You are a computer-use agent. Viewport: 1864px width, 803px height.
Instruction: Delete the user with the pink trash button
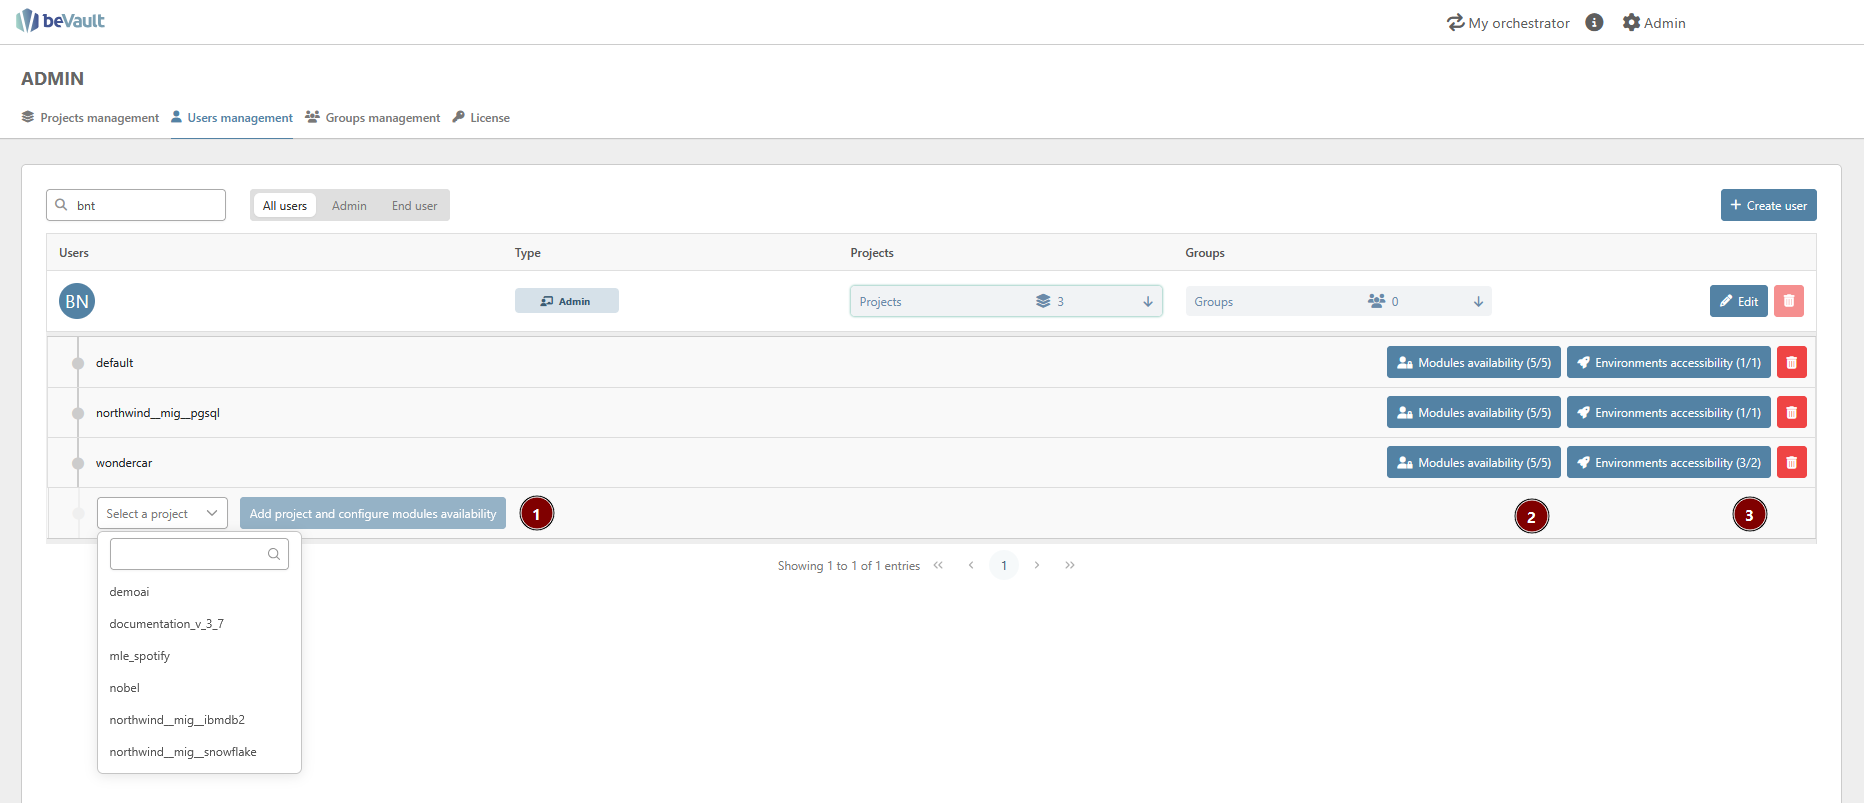[x=1788, y=301]
